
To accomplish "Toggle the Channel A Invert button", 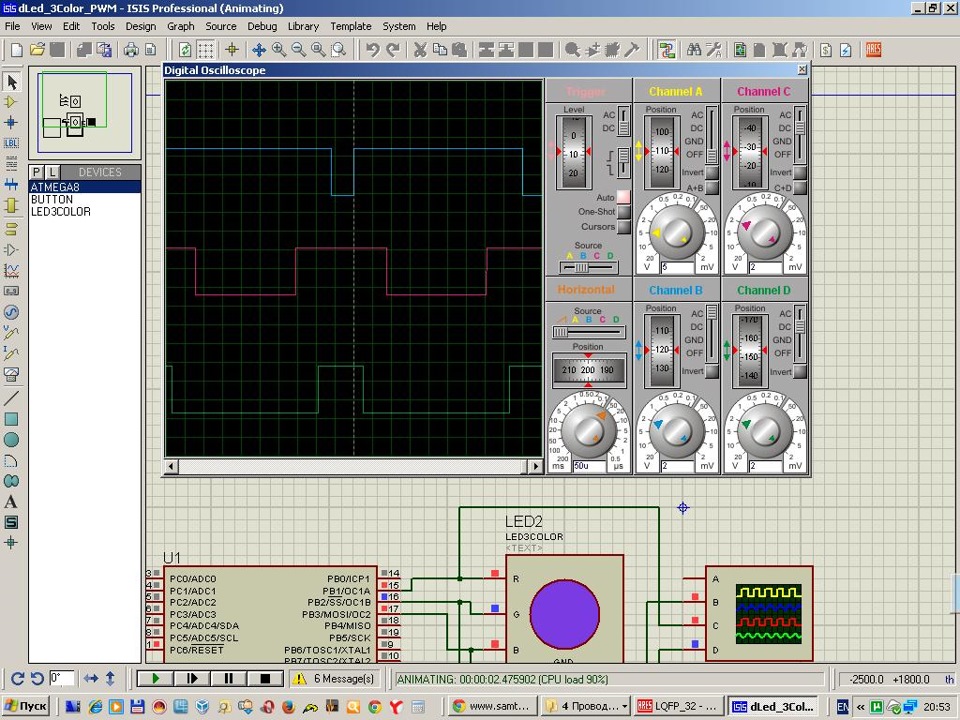I will point(714,173).
